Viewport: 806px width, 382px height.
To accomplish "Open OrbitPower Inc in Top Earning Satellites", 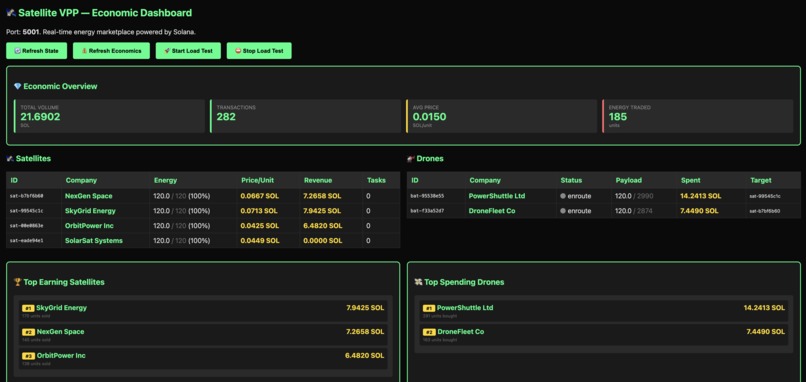I will 203,358.
